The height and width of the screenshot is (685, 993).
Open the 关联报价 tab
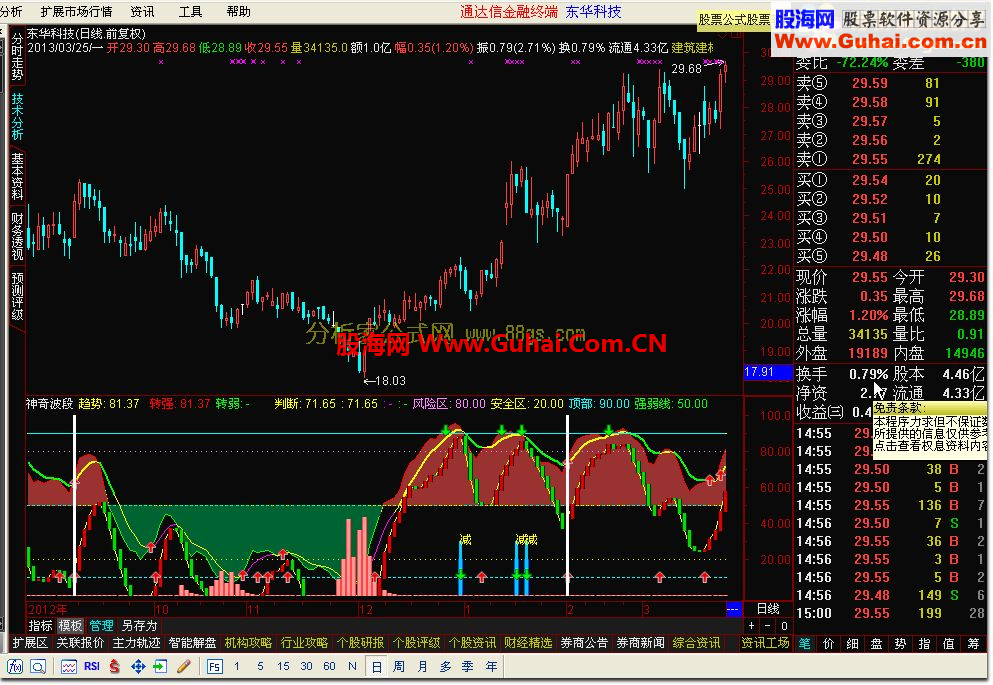pos(80,643)
